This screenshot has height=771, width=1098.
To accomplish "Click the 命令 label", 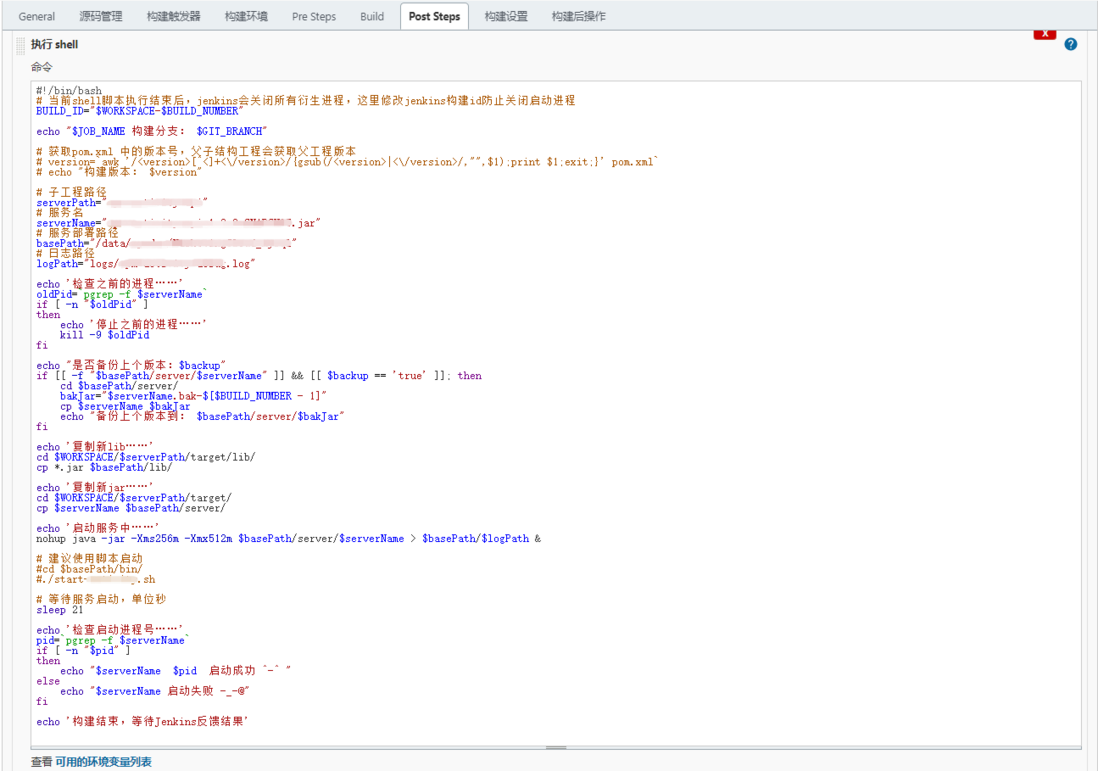I will tap(41, 67).
